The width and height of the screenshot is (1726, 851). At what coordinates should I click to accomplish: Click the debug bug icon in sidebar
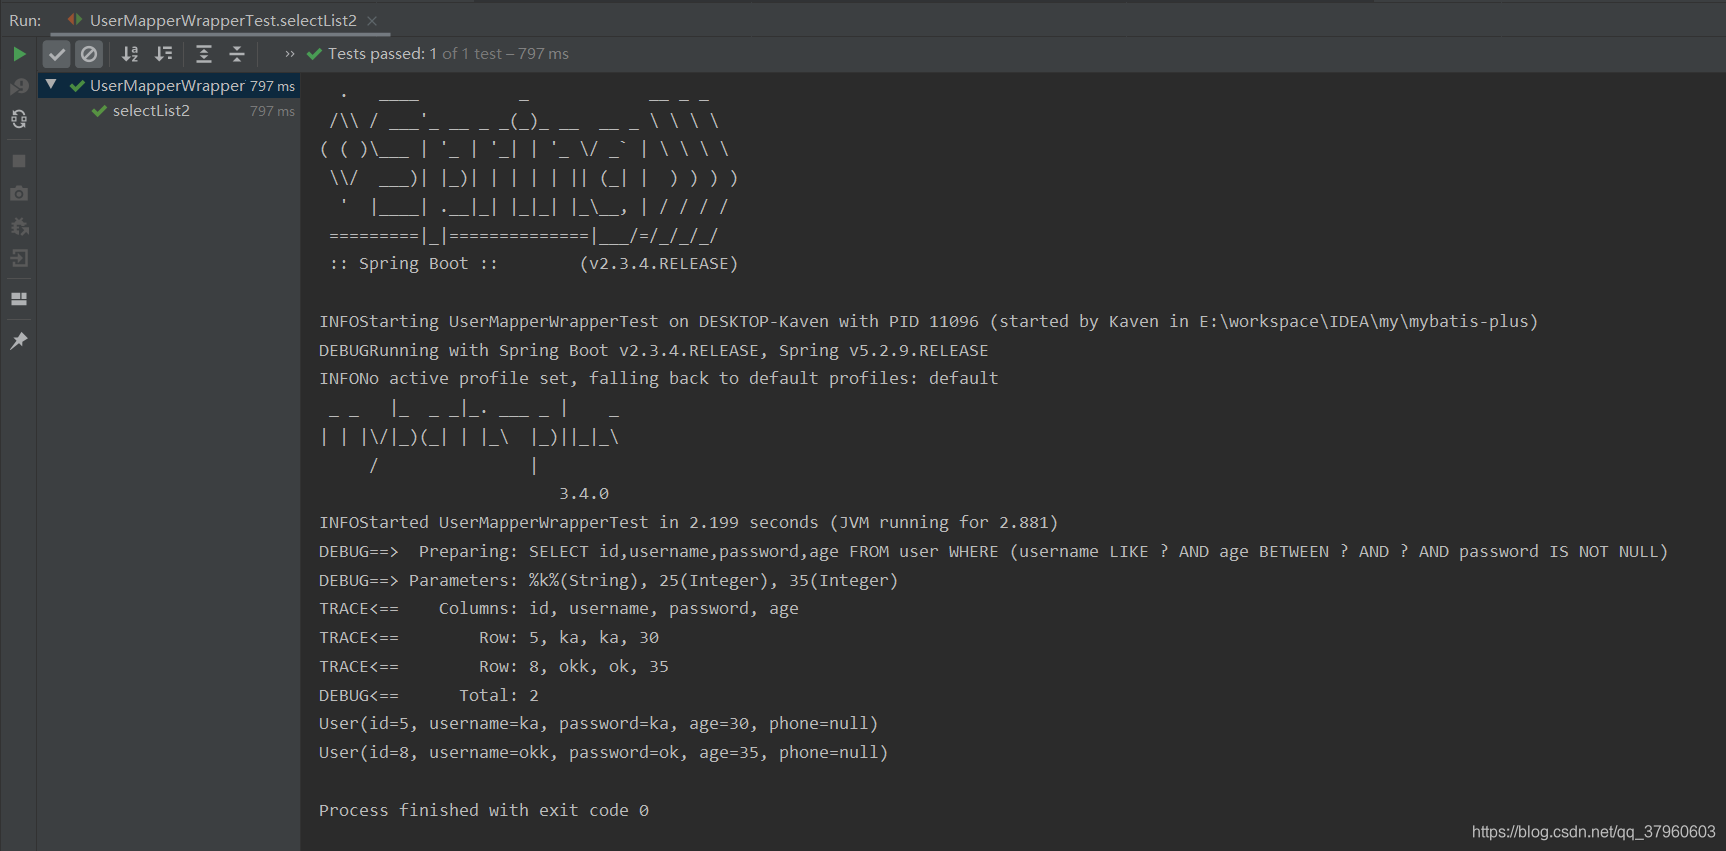point(19,226)
